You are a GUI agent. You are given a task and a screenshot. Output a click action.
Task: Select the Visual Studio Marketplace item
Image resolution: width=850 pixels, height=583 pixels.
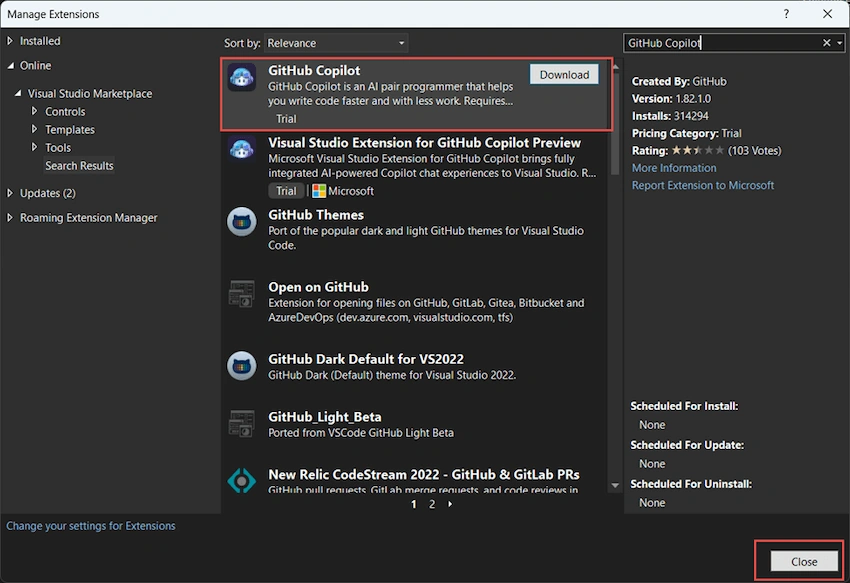(x=90, y=93)
